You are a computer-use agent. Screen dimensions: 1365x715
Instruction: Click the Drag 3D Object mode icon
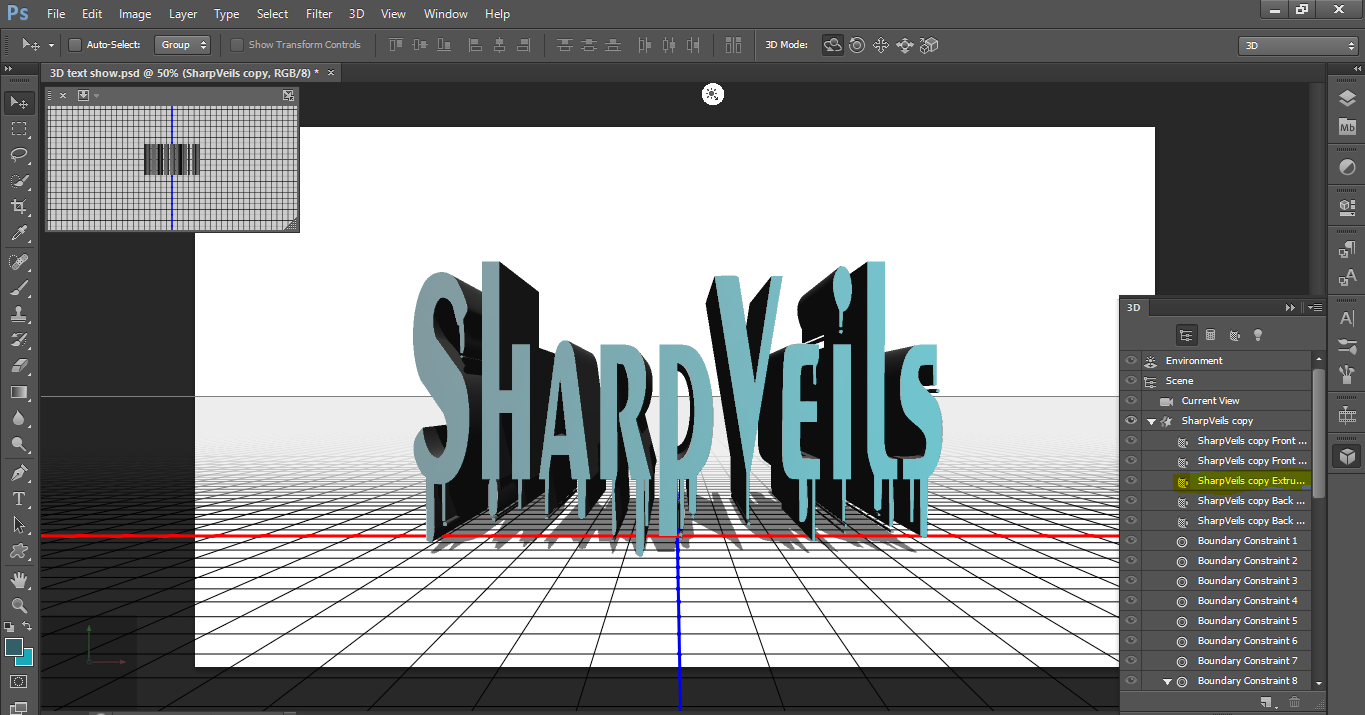[x=881, y=45]
